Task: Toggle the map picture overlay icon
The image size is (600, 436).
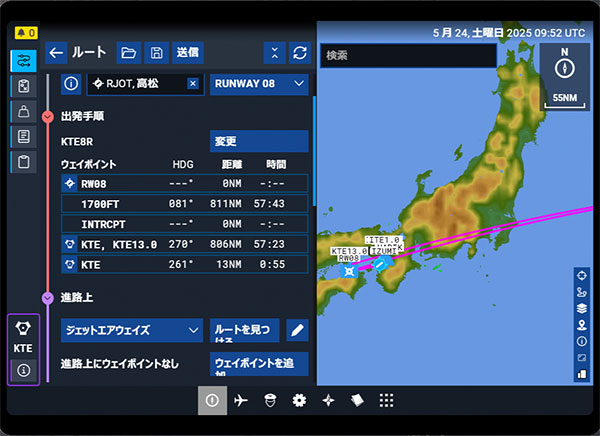Action: 582,358
